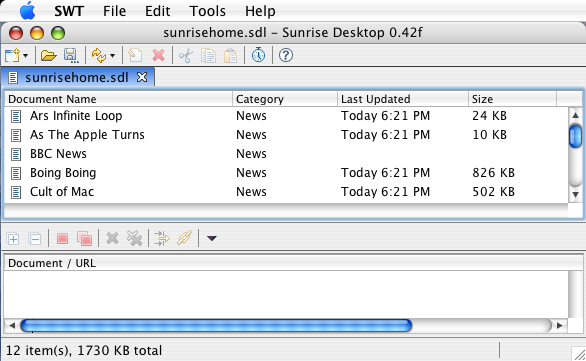The height and width of the screenshot is (361, 586).
Task: Open the Help menu
Action: [x=260, y=11]
